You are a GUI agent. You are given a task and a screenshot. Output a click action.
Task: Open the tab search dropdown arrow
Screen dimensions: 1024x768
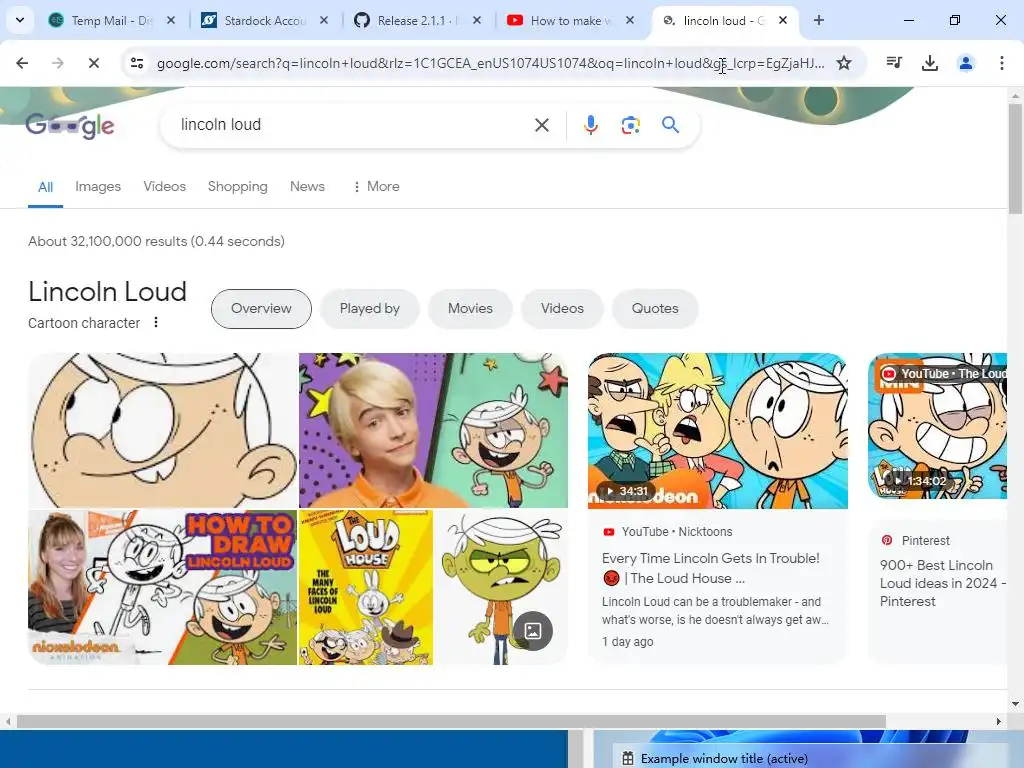coord(20,20)
